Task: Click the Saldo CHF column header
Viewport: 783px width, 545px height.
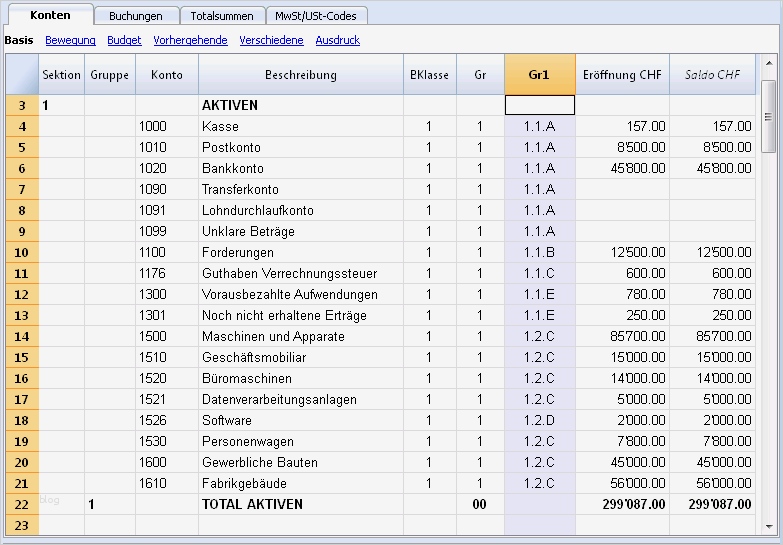Action: pyautogui.click(x=712, y=75)
